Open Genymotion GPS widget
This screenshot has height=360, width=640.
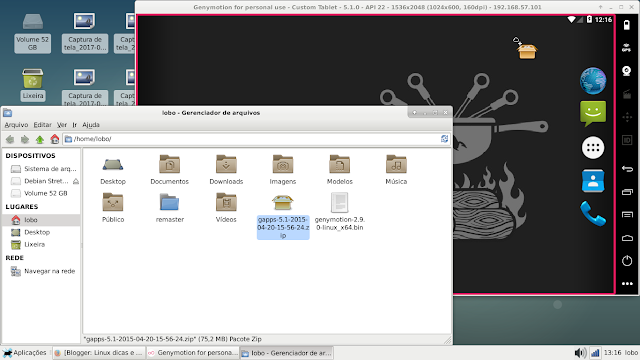[627, 48]
